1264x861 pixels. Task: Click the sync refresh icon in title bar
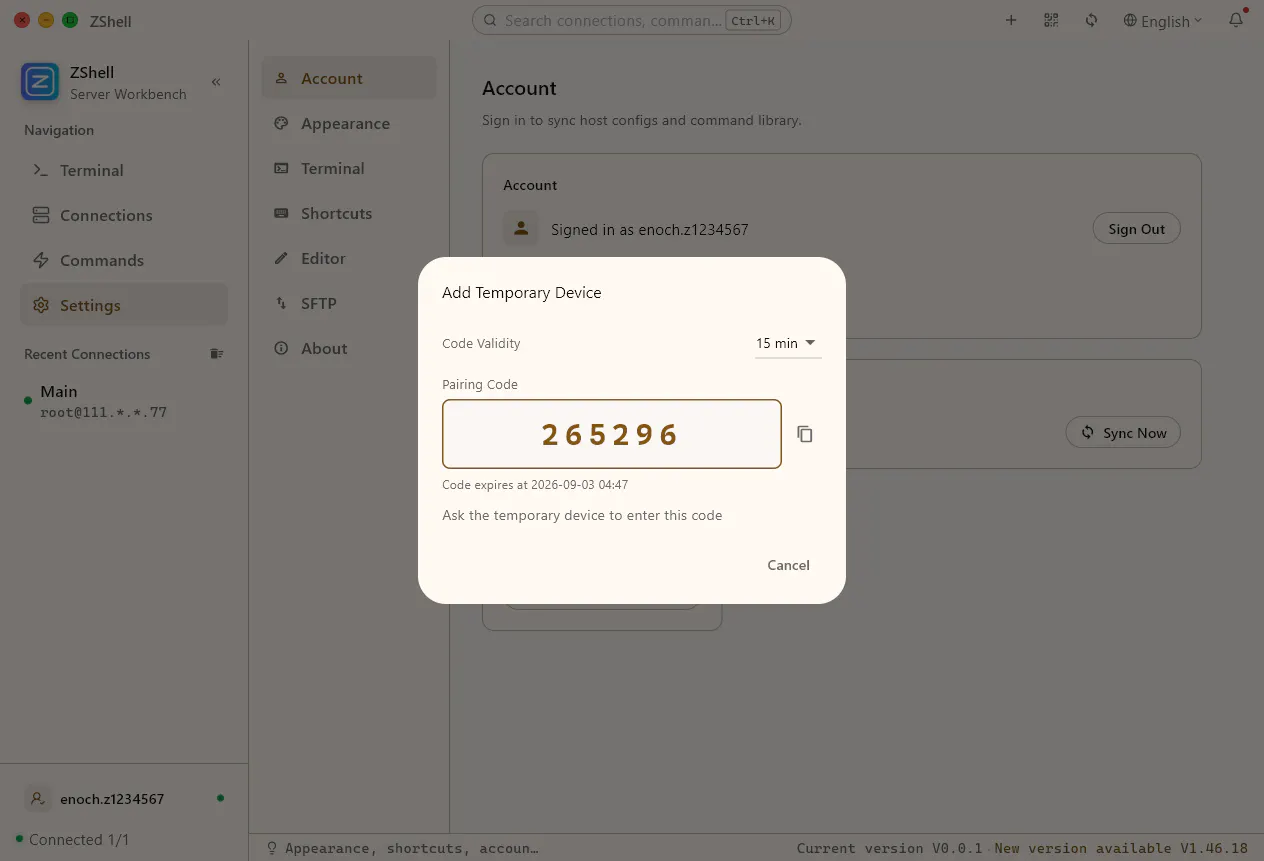(x=1091, y=20)
